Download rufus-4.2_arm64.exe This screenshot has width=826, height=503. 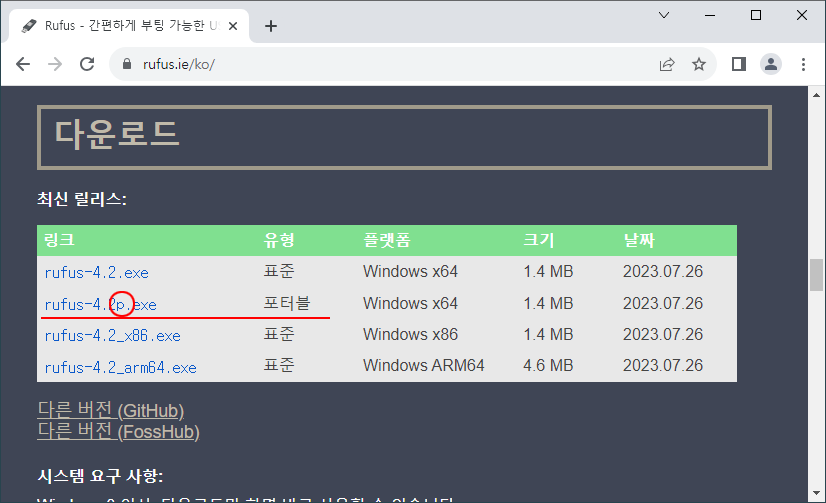point(121,367)
